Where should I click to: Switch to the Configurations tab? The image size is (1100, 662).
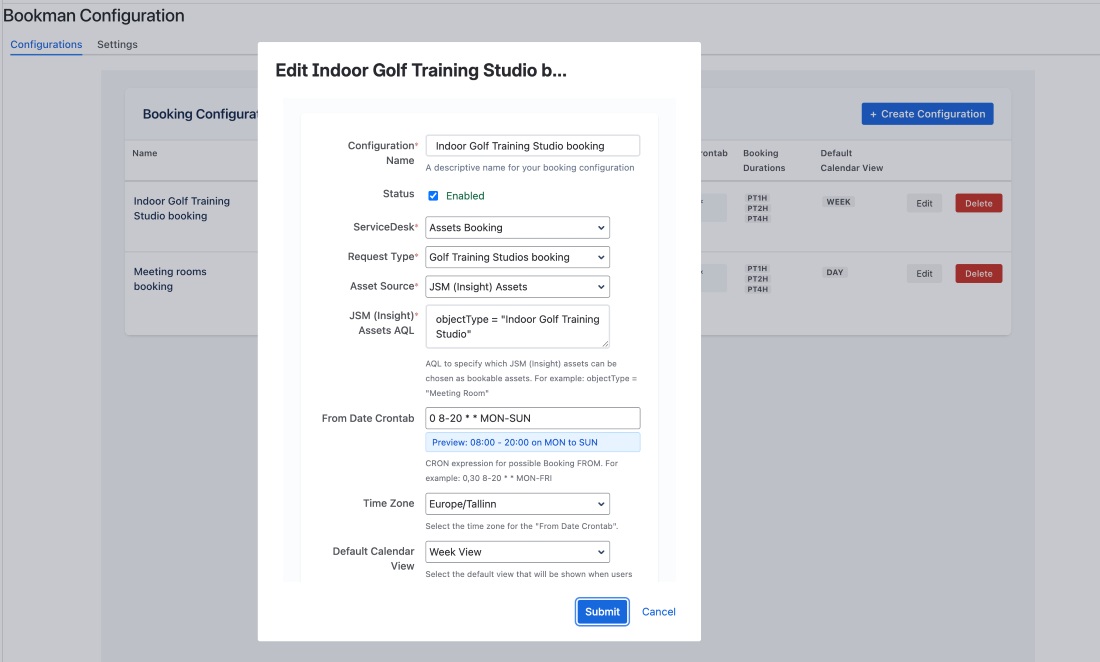(46, 45)
